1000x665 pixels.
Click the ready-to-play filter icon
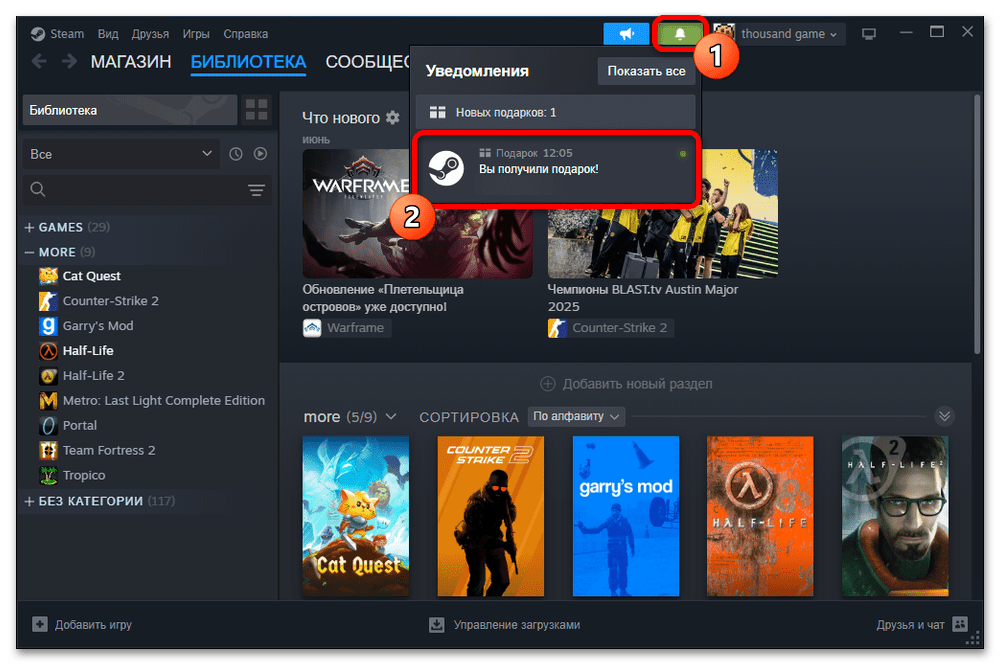click(260, 154)
